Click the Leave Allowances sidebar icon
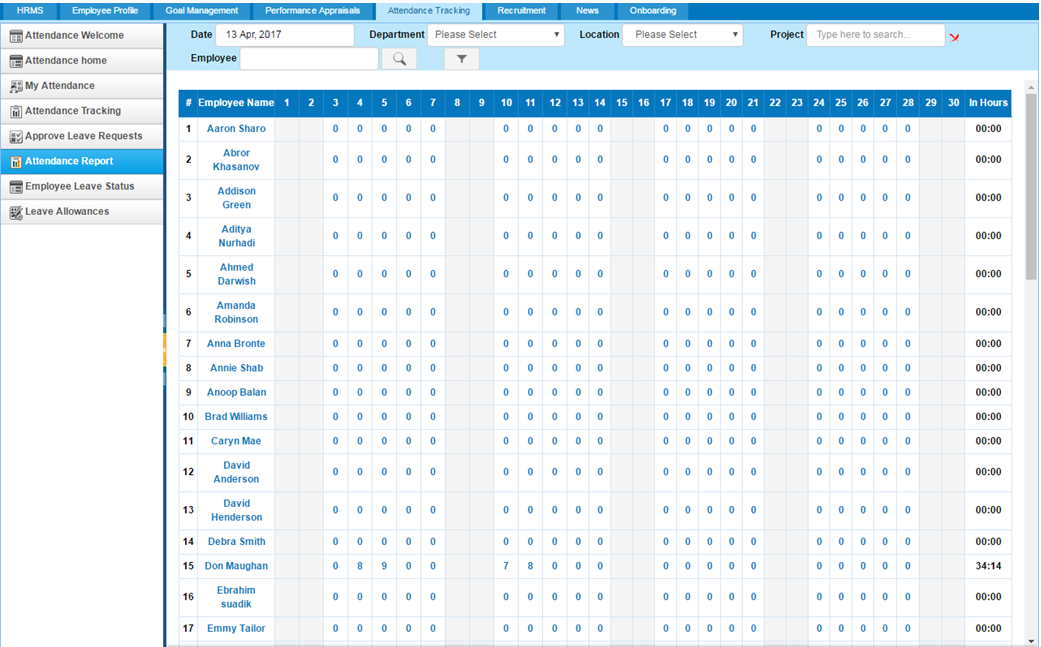1041x647 pixels. 16,212
